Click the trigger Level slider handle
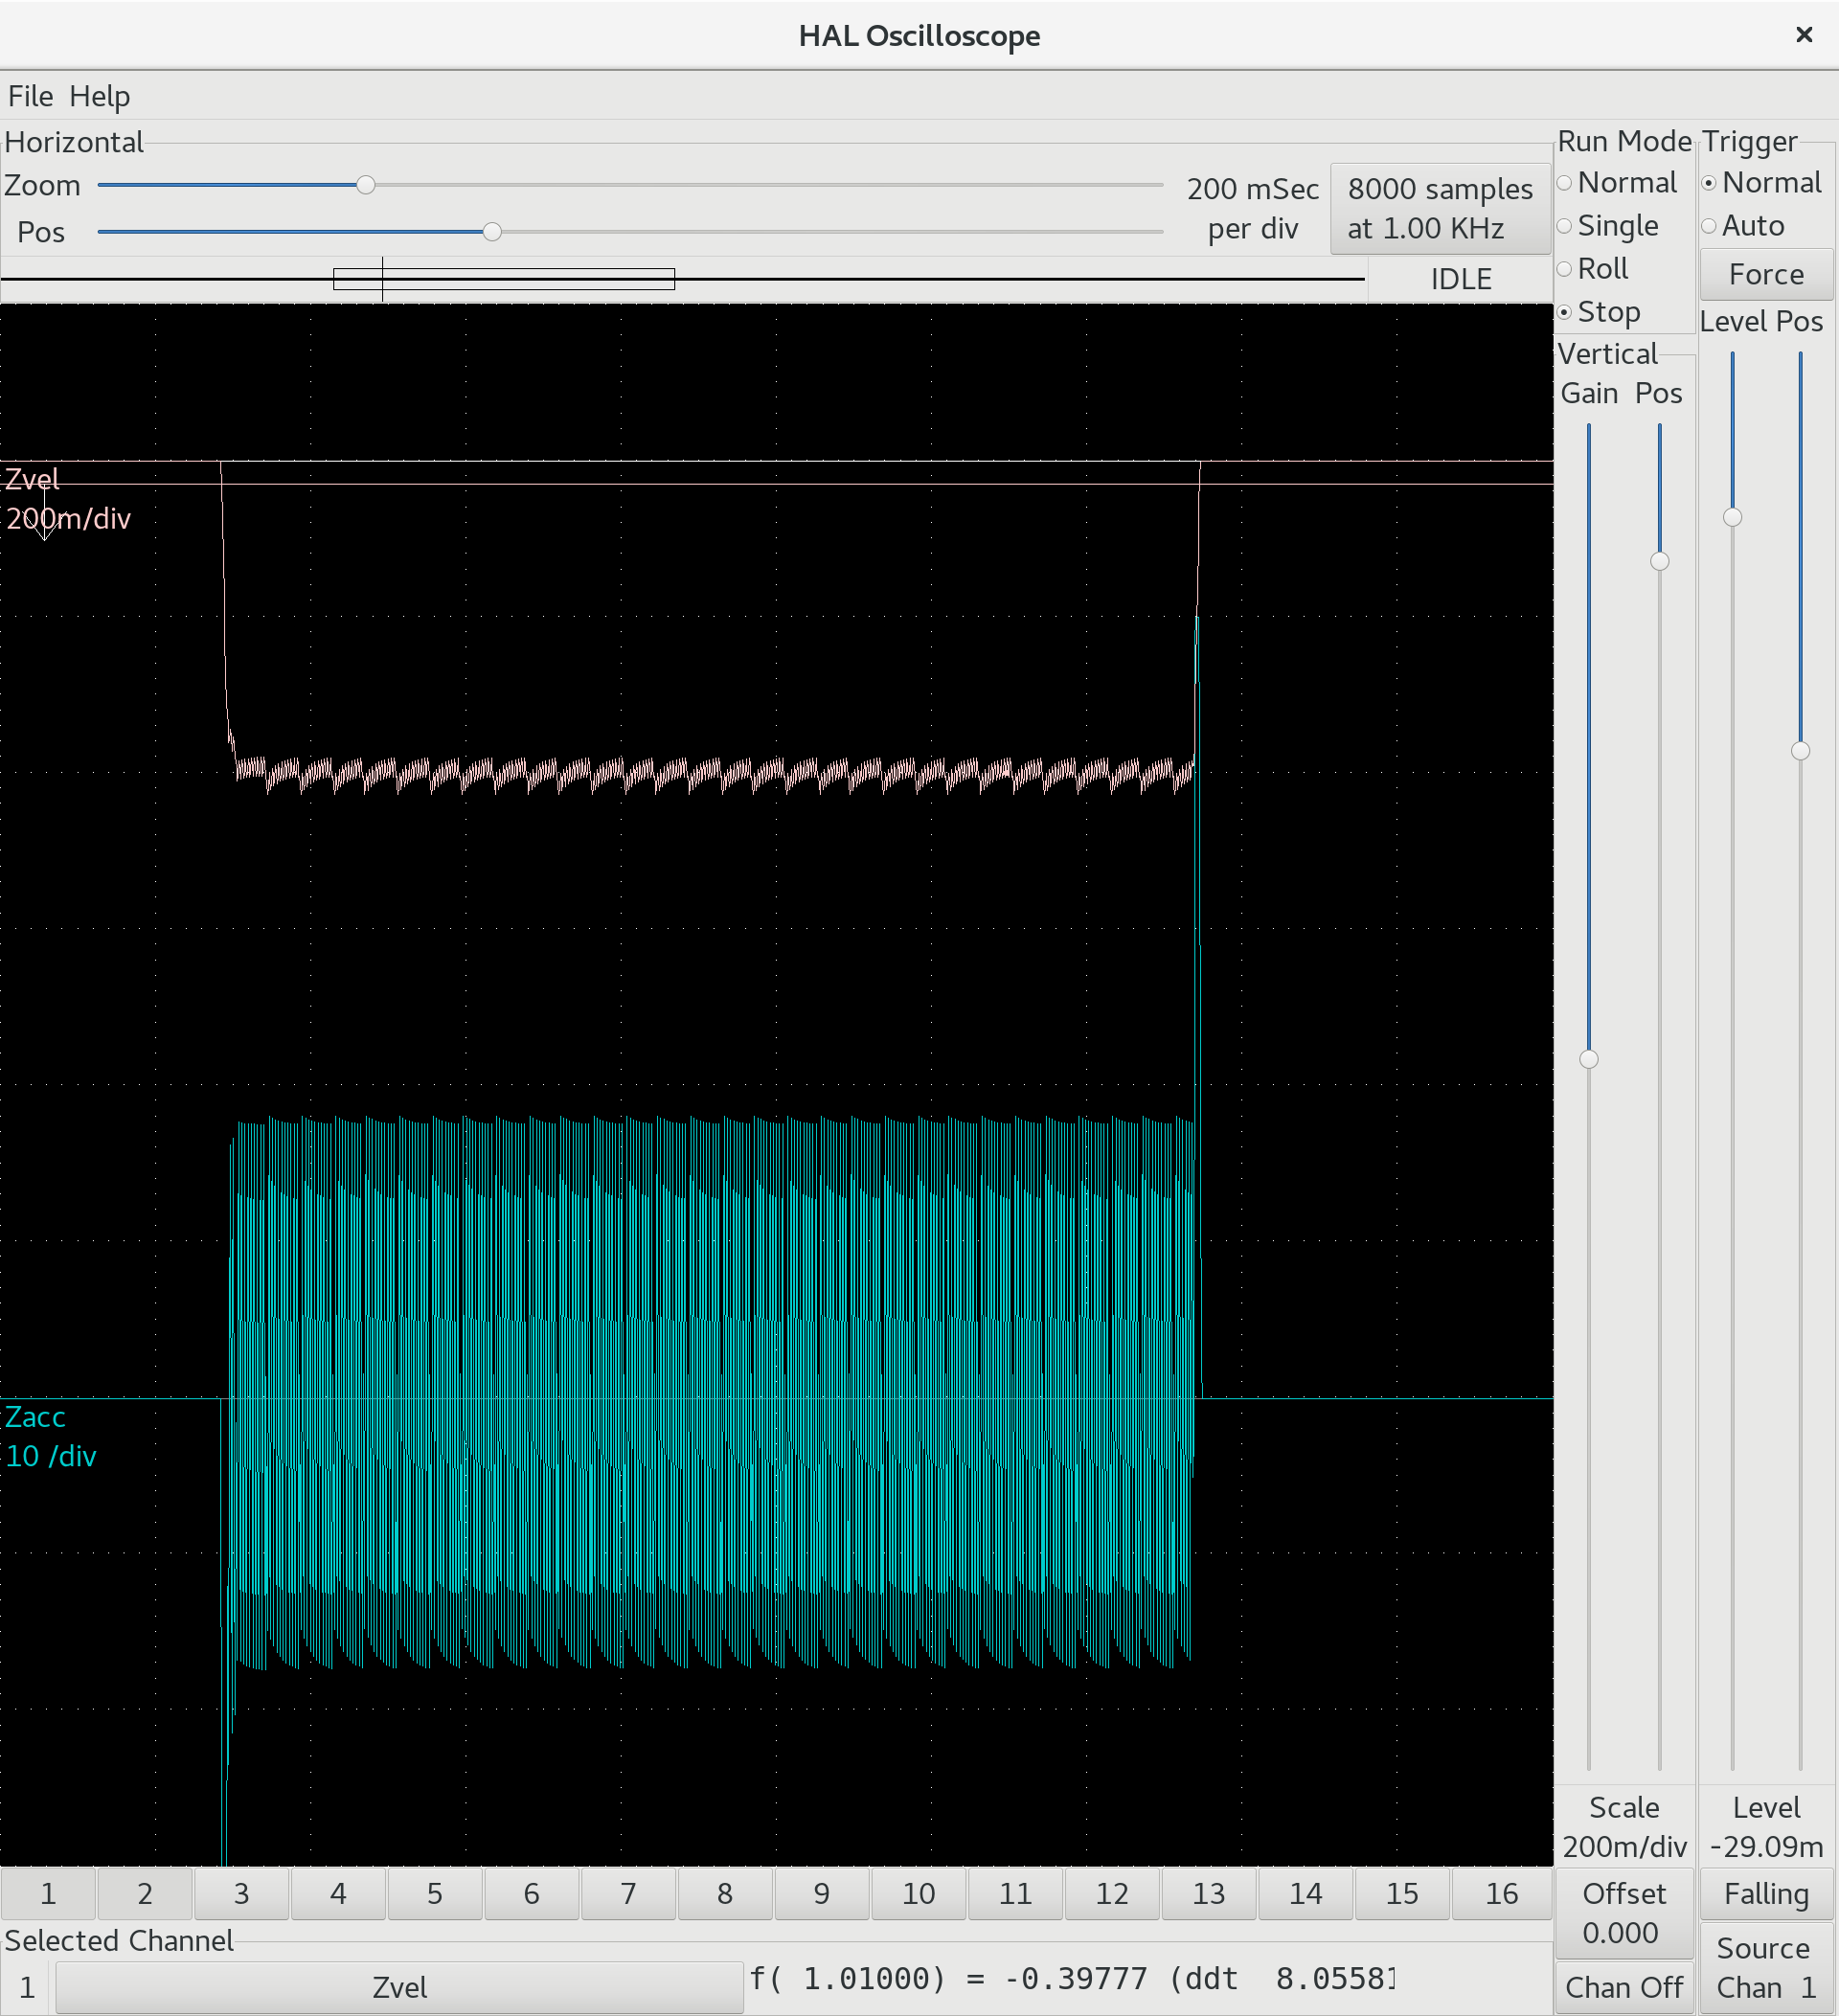The width and height of the screenshot is (1839, 2016). point(1732,517)
